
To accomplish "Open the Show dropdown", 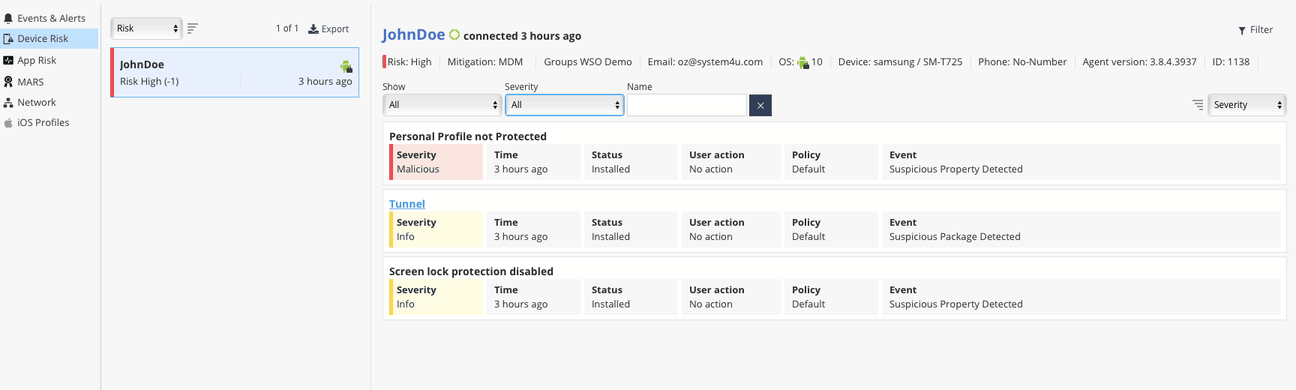I will tap(442, 105).
